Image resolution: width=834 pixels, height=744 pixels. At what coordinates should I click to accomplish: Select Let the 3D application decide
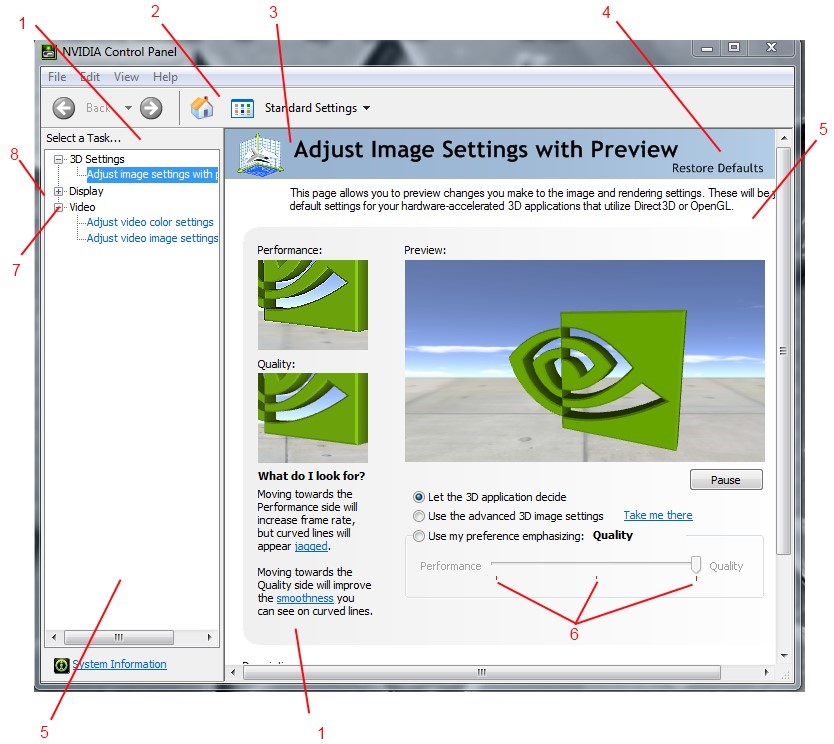tap(418, 497)
